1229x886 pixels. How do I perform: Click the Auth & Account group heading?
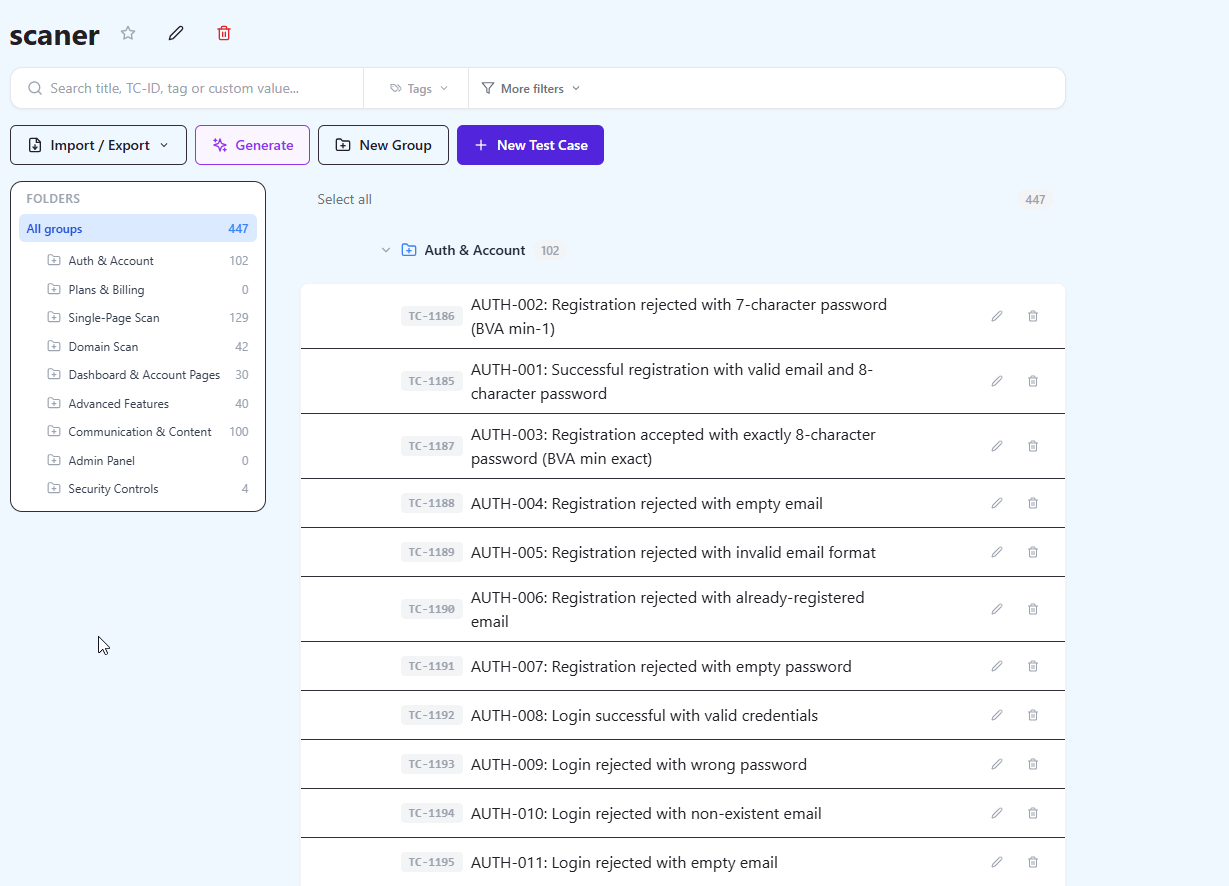(475, 250)
